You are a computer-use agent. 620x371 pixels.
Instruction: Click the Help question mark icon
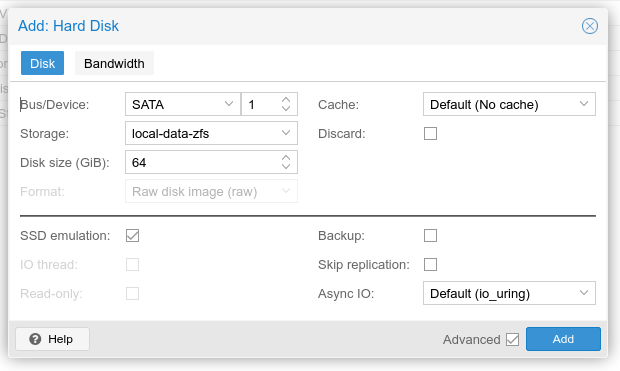pos(35,339)
